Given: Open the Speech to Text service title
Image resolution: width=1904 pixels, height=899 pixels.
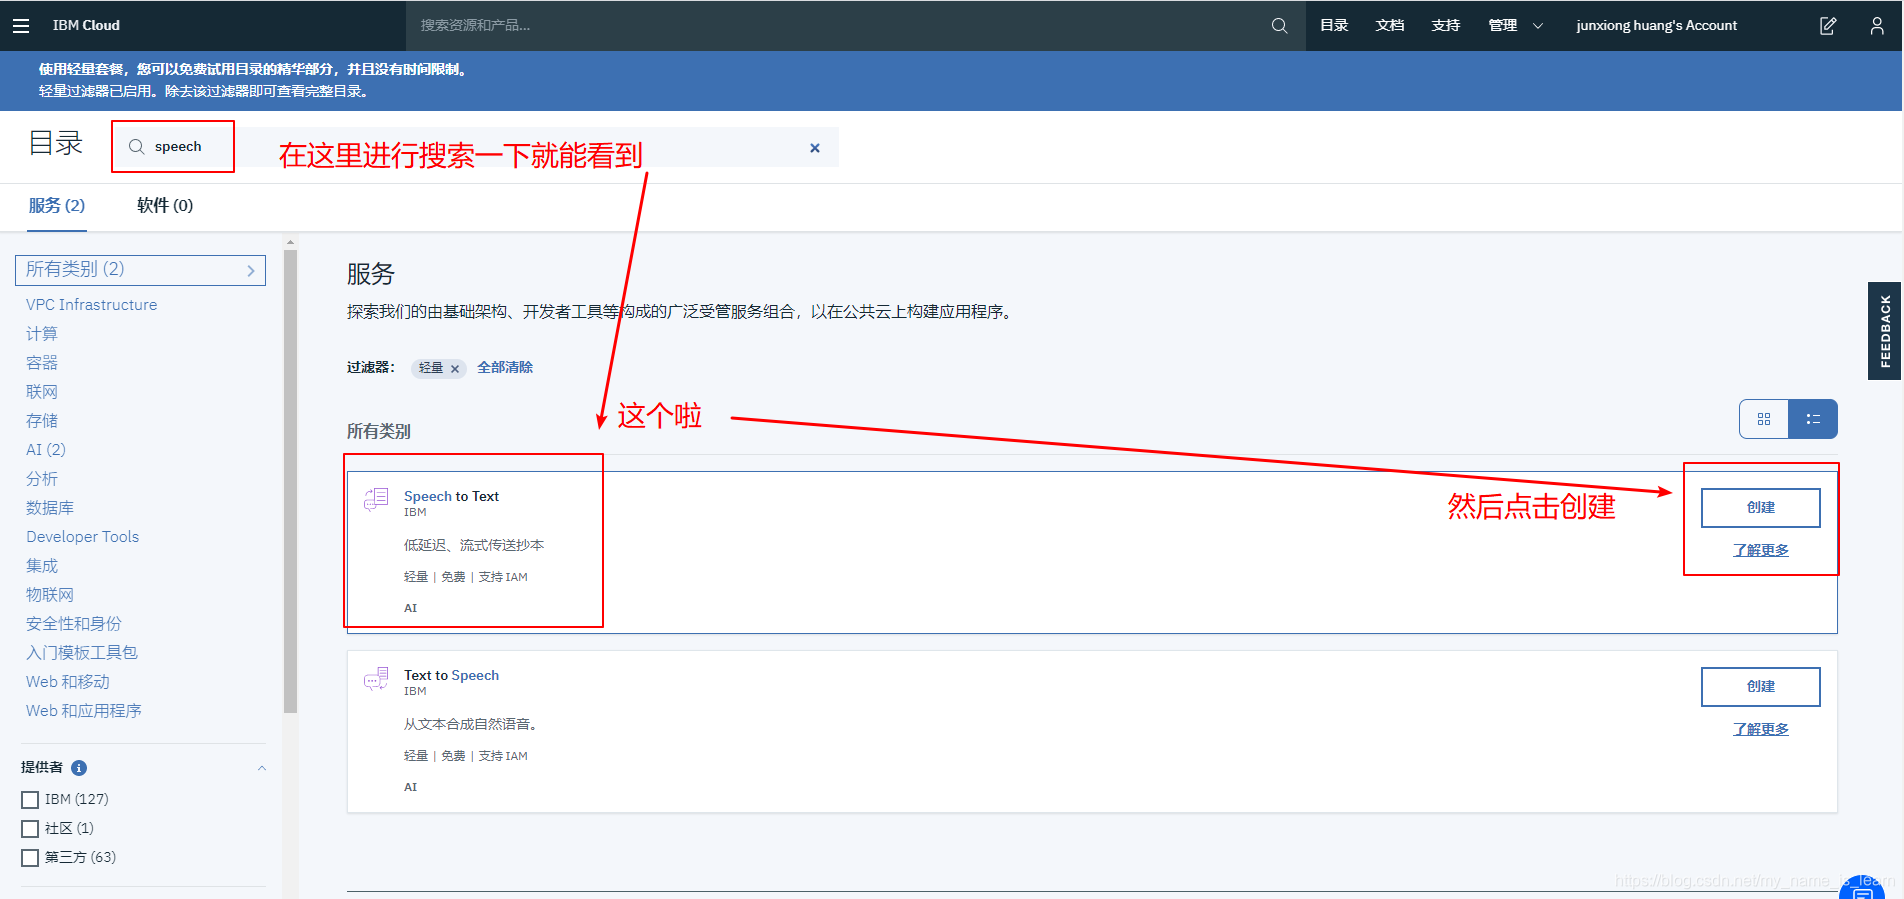Looking at the screenshot, I should click(x=451, y=497).
